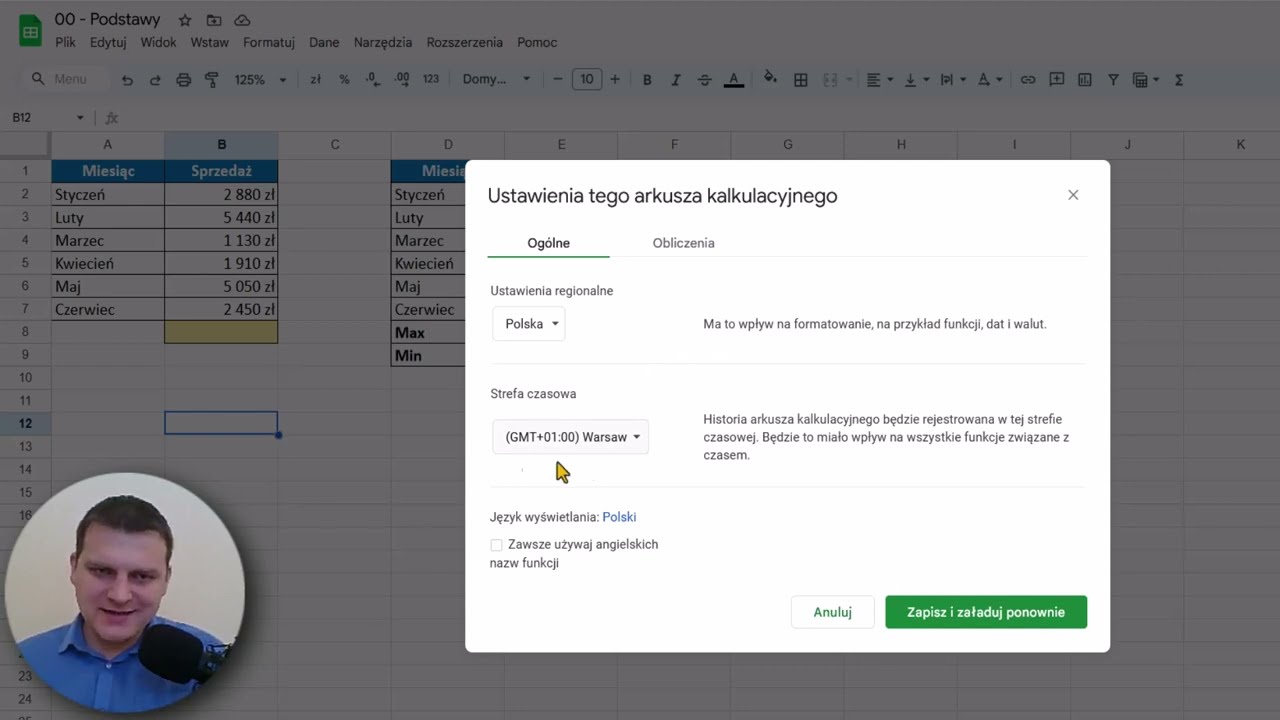This screenshot has width=1280, height=720.
Task: Open the (GMT+01:00) Warsaw timezone dropdown
Action: pos(571,437)
